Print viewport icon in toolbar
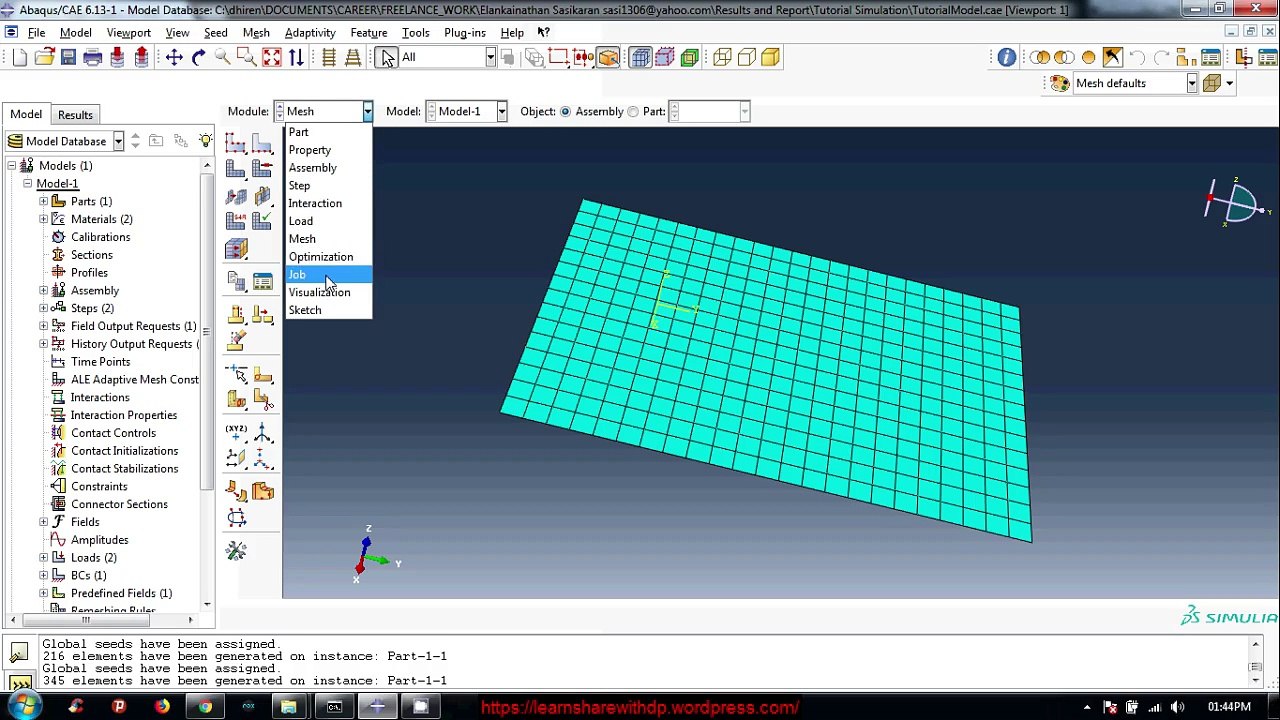Viewport: 1280px width, 720px height. pyautogui.click(x=93, y=58)
